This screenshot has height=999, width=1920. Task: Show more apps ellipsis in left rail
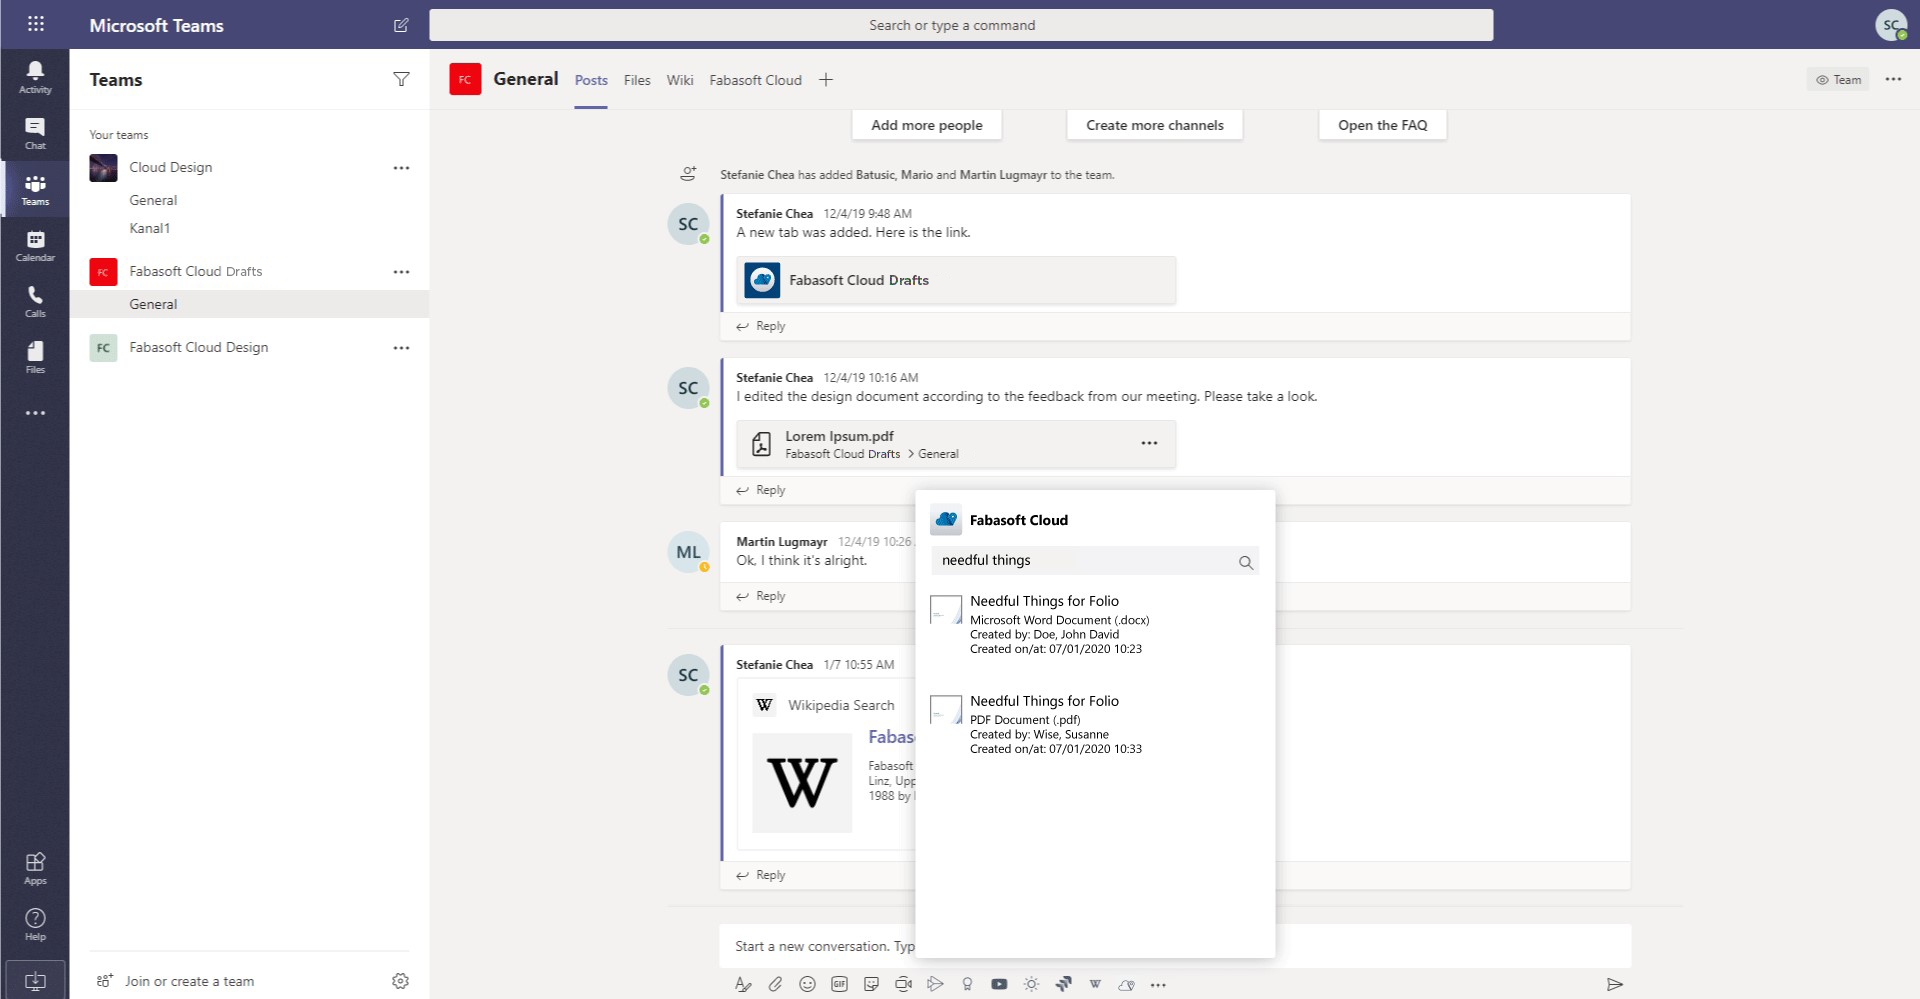tap(35, 413)
